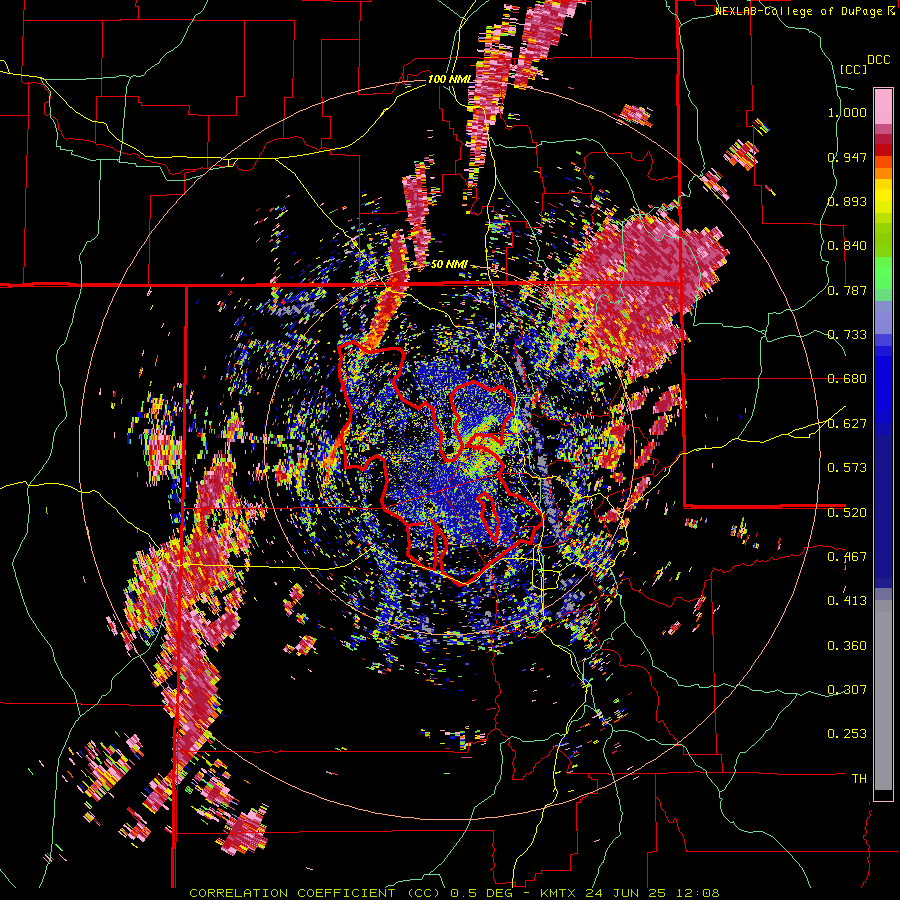
Task: Click the TH label beside the color bar
Action: tap(859, 779)
